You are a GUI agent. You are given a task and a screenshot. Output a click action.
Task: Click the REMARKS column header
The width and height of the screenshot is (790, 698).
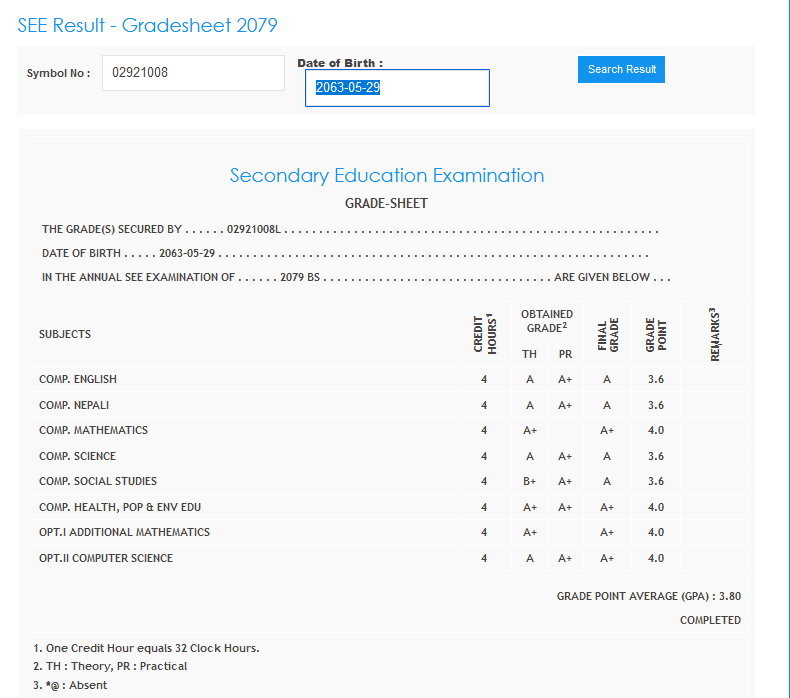(x=714, y=334)
